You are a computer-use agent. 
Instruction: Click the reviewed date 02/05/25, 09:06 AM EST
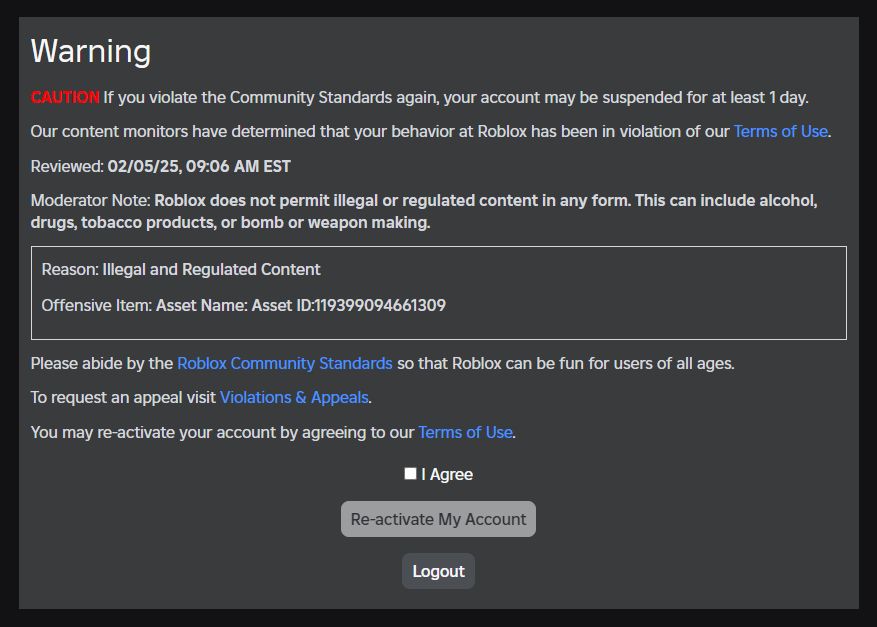199,166
